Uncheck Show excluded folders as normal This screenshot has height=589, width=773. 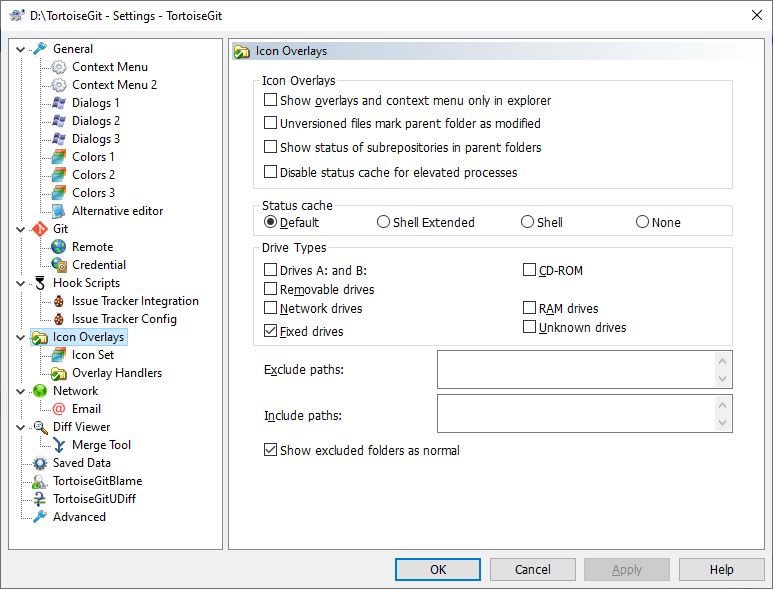coord(271,450)
